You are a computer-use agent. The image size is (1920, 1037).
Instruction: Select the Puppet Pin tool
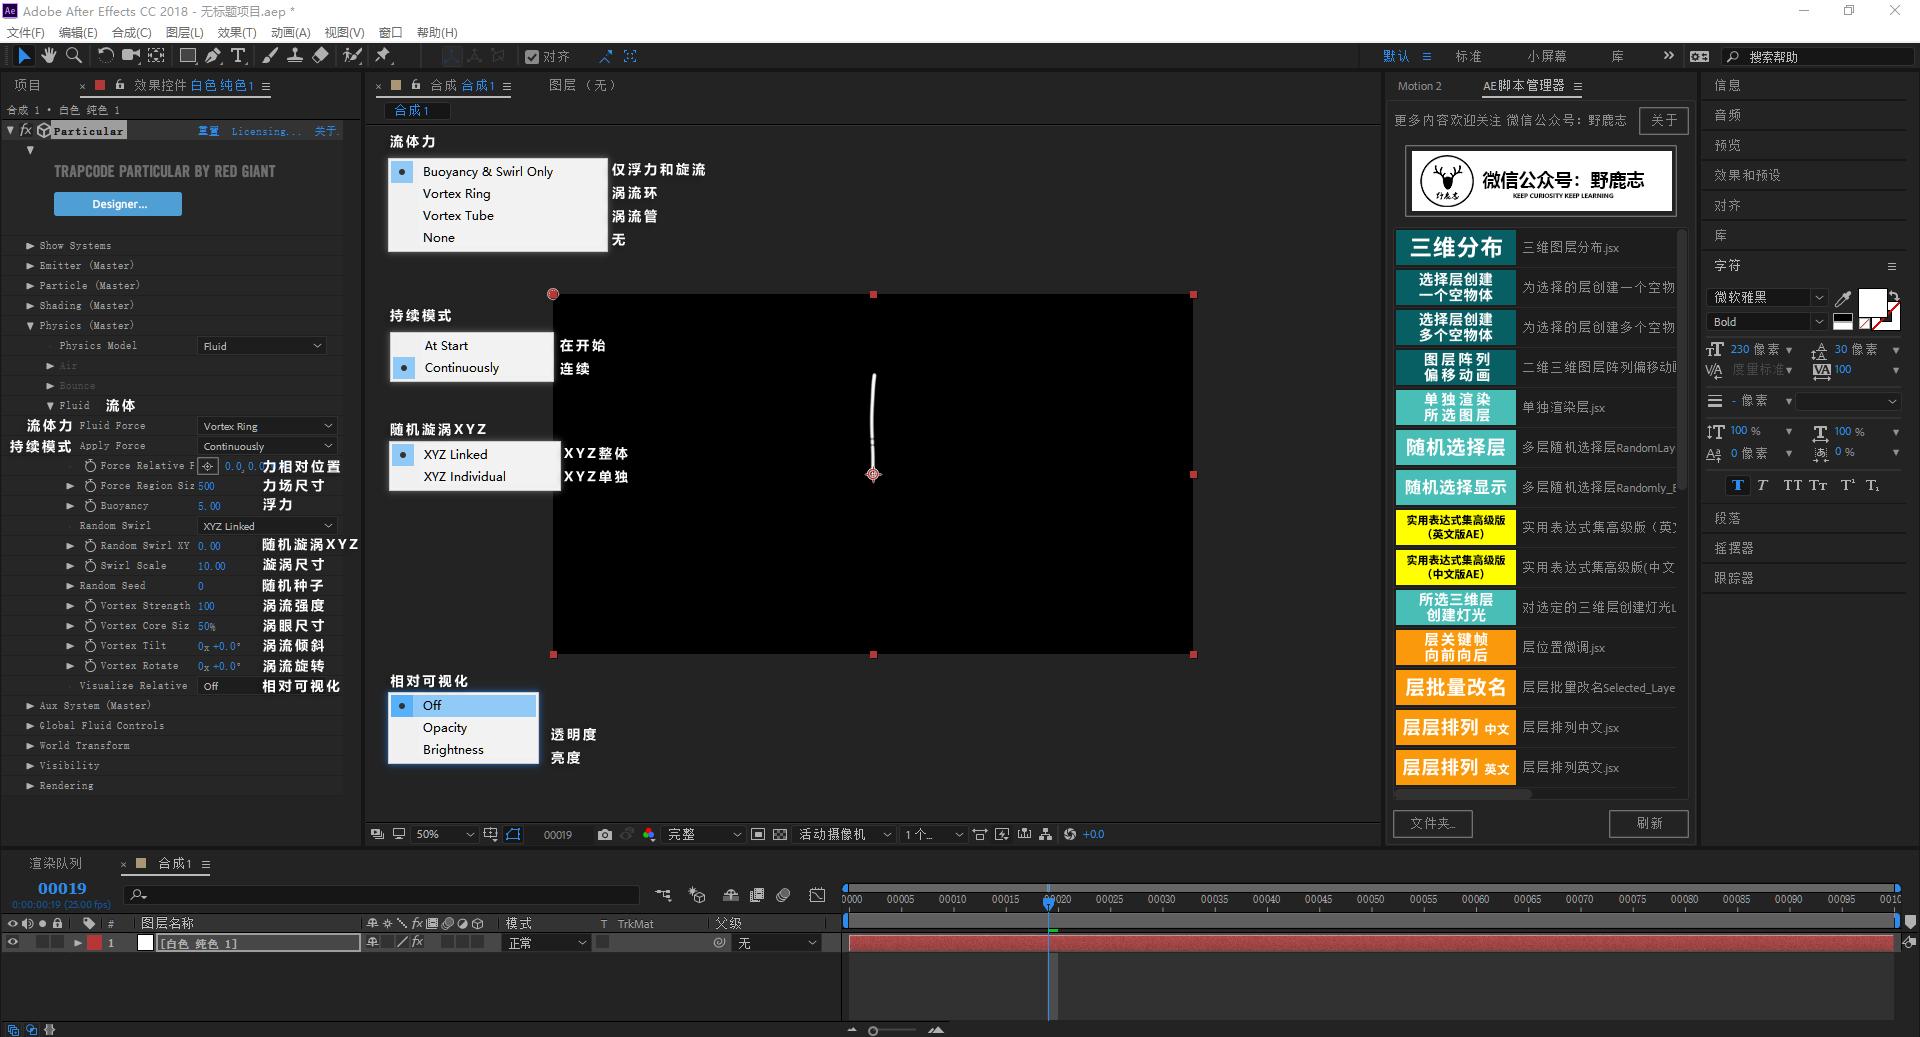(x=383, y=56)
